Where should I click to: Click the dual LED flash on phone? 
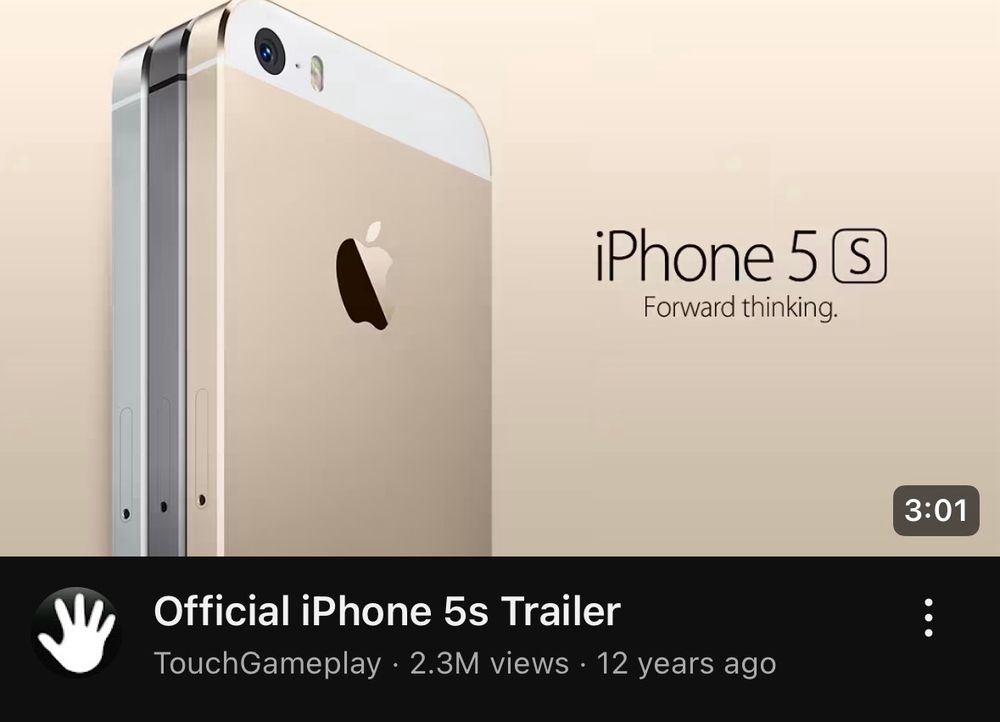click(316, 73)
